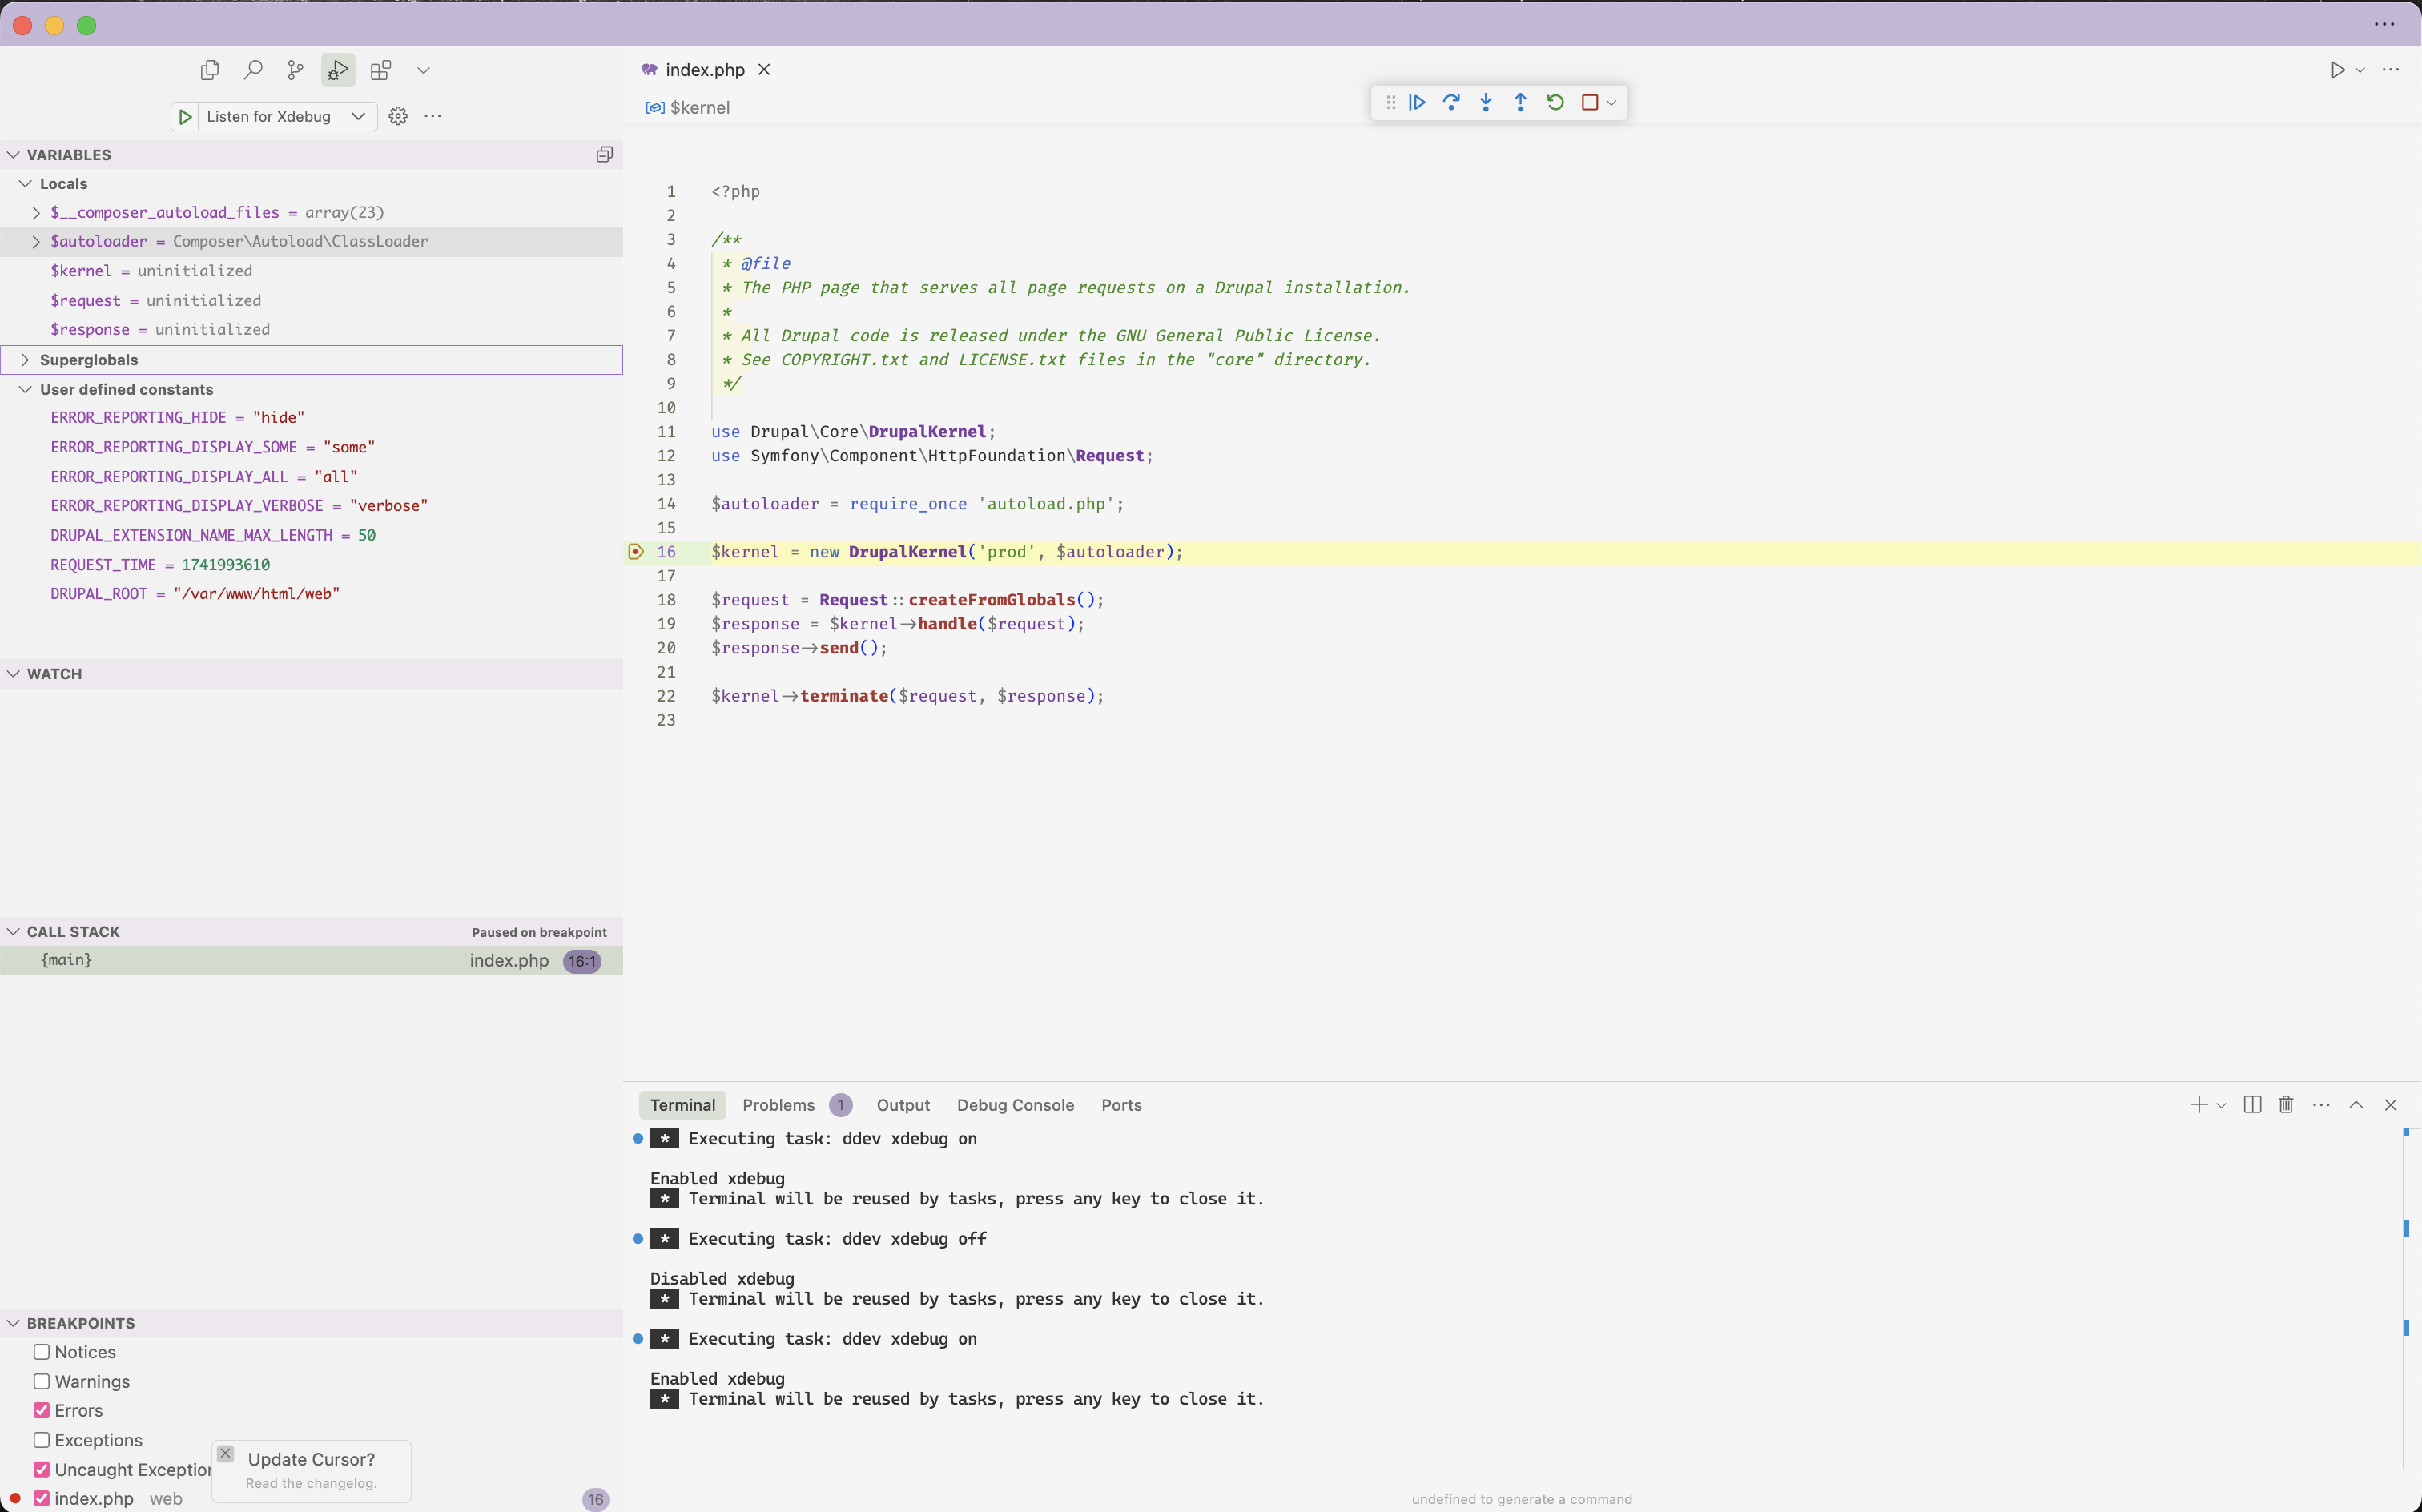This screenshot has height=1512, width=2422.
Task: Expand the Superglobals variable group
Action: pyautogui.click(x=26, y=360)
